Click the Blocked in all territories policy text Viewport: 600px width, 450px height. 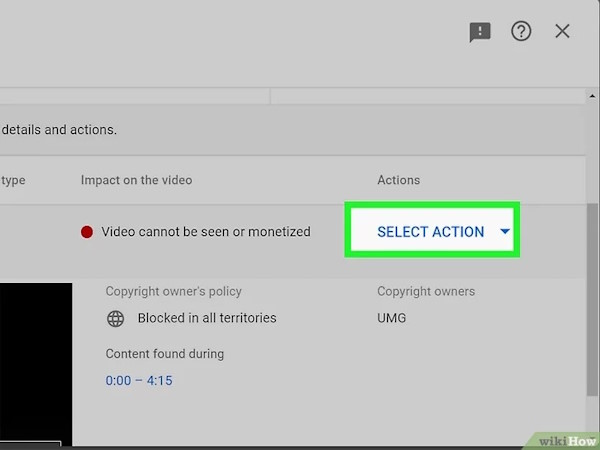point(207,318)
